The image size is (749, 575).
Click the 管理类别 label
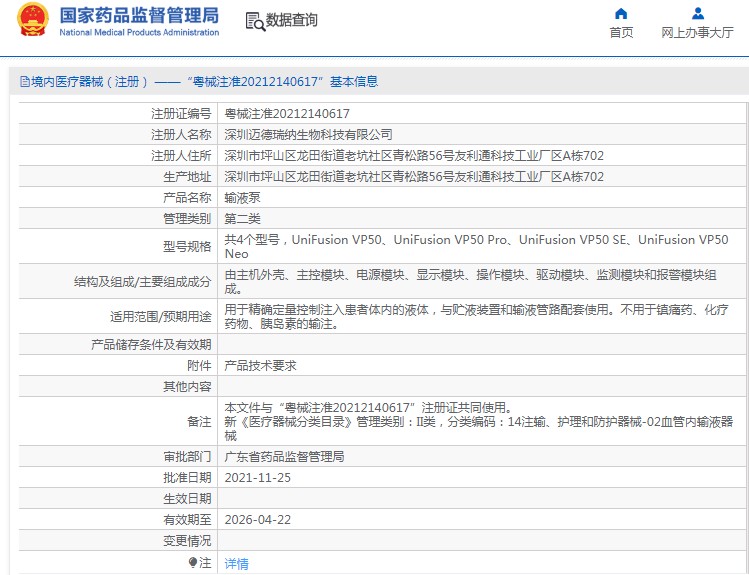point(187,219)
